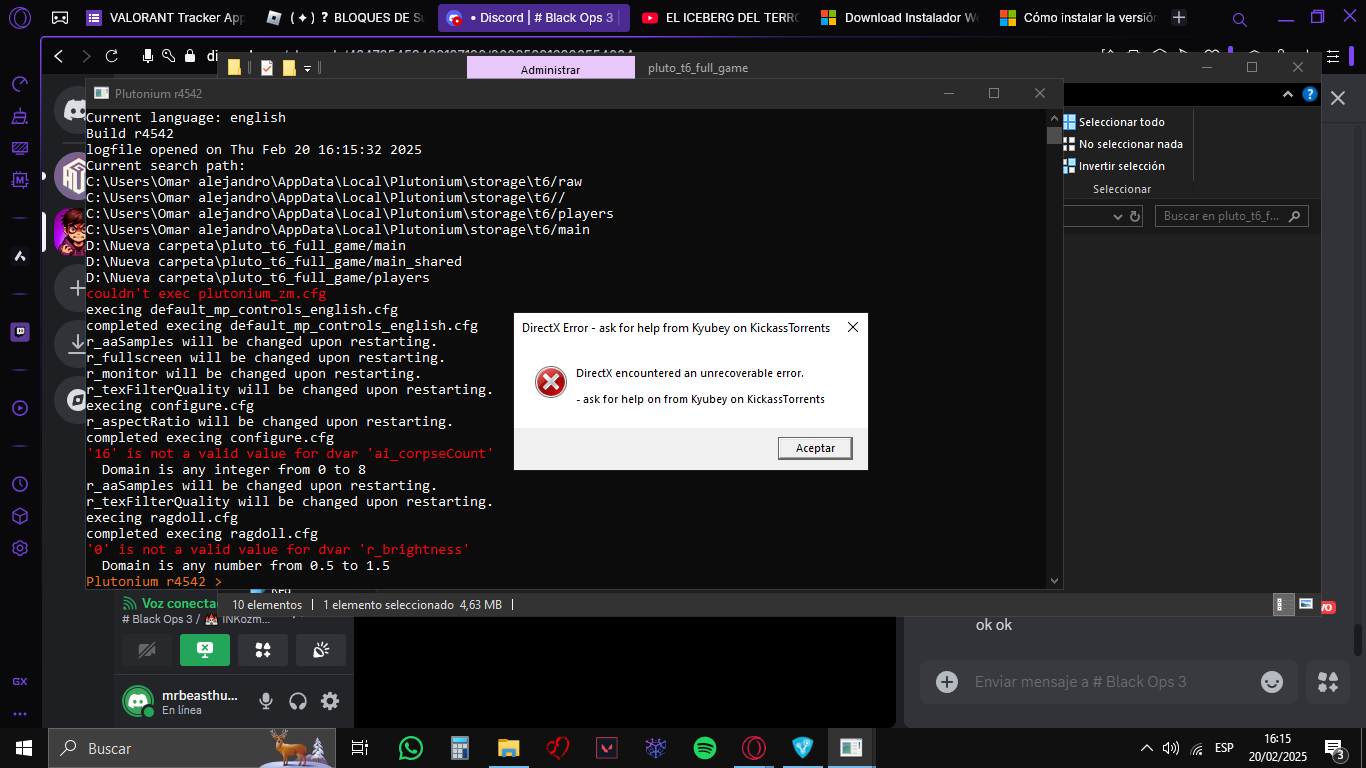This screenshot has width=1366, height=768.
Task: Select the server with the purple avatar
Action: point(72,176)
